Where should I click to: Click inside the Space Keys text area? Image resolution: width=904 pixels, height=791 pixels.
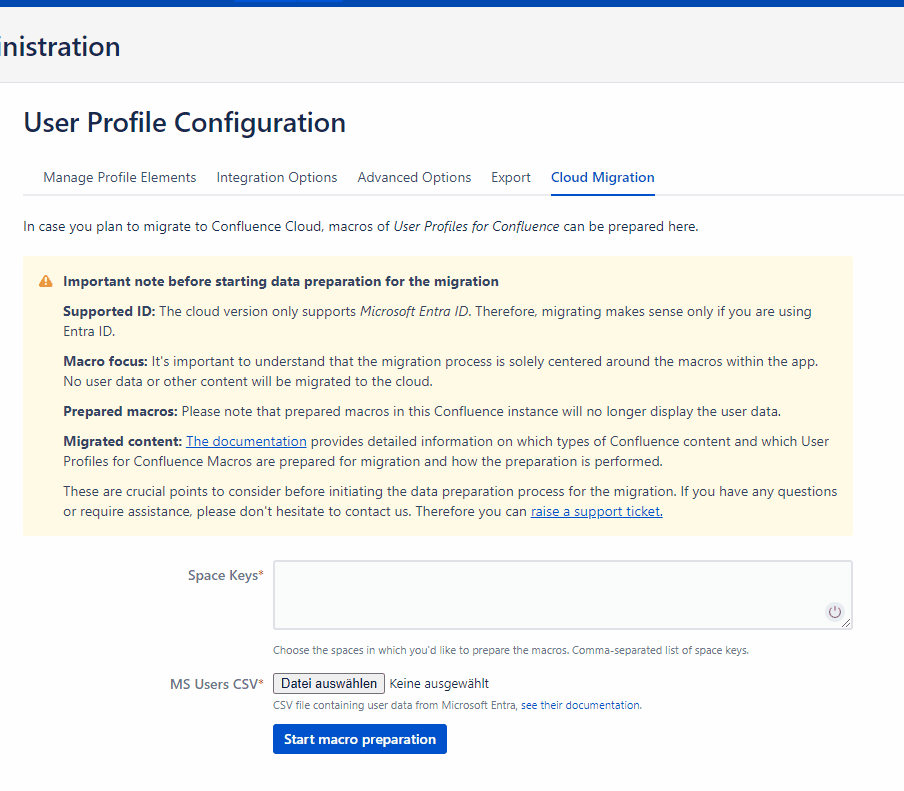pos(563,595)
